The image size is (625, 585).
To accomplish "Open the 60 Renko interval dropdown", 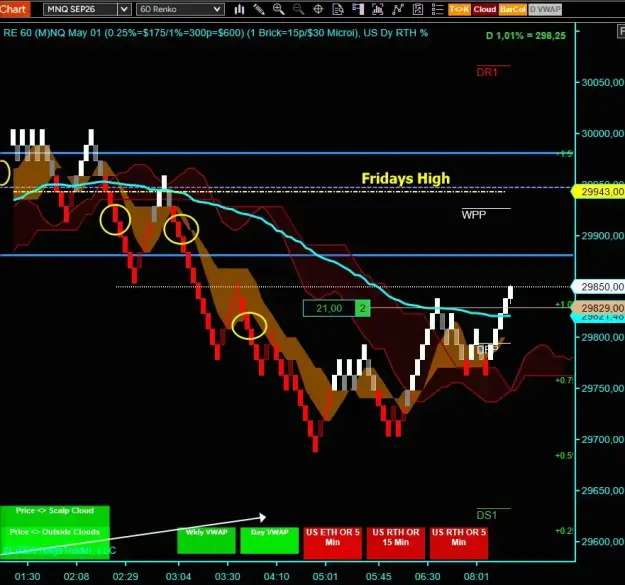I will point(180,9).
